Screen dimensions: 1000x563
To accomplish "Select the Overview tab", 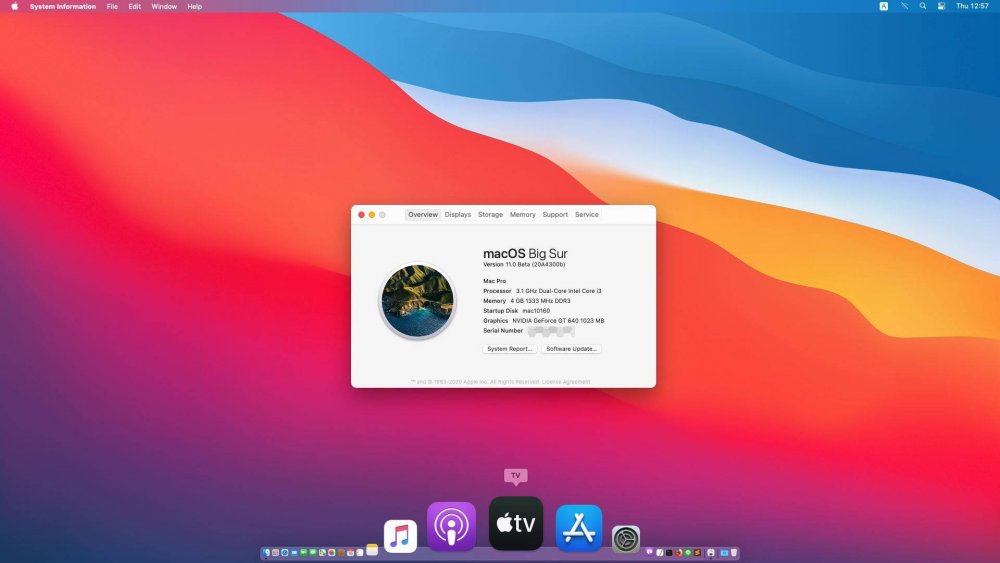I will pyautogui.click(x=423, y=215).
